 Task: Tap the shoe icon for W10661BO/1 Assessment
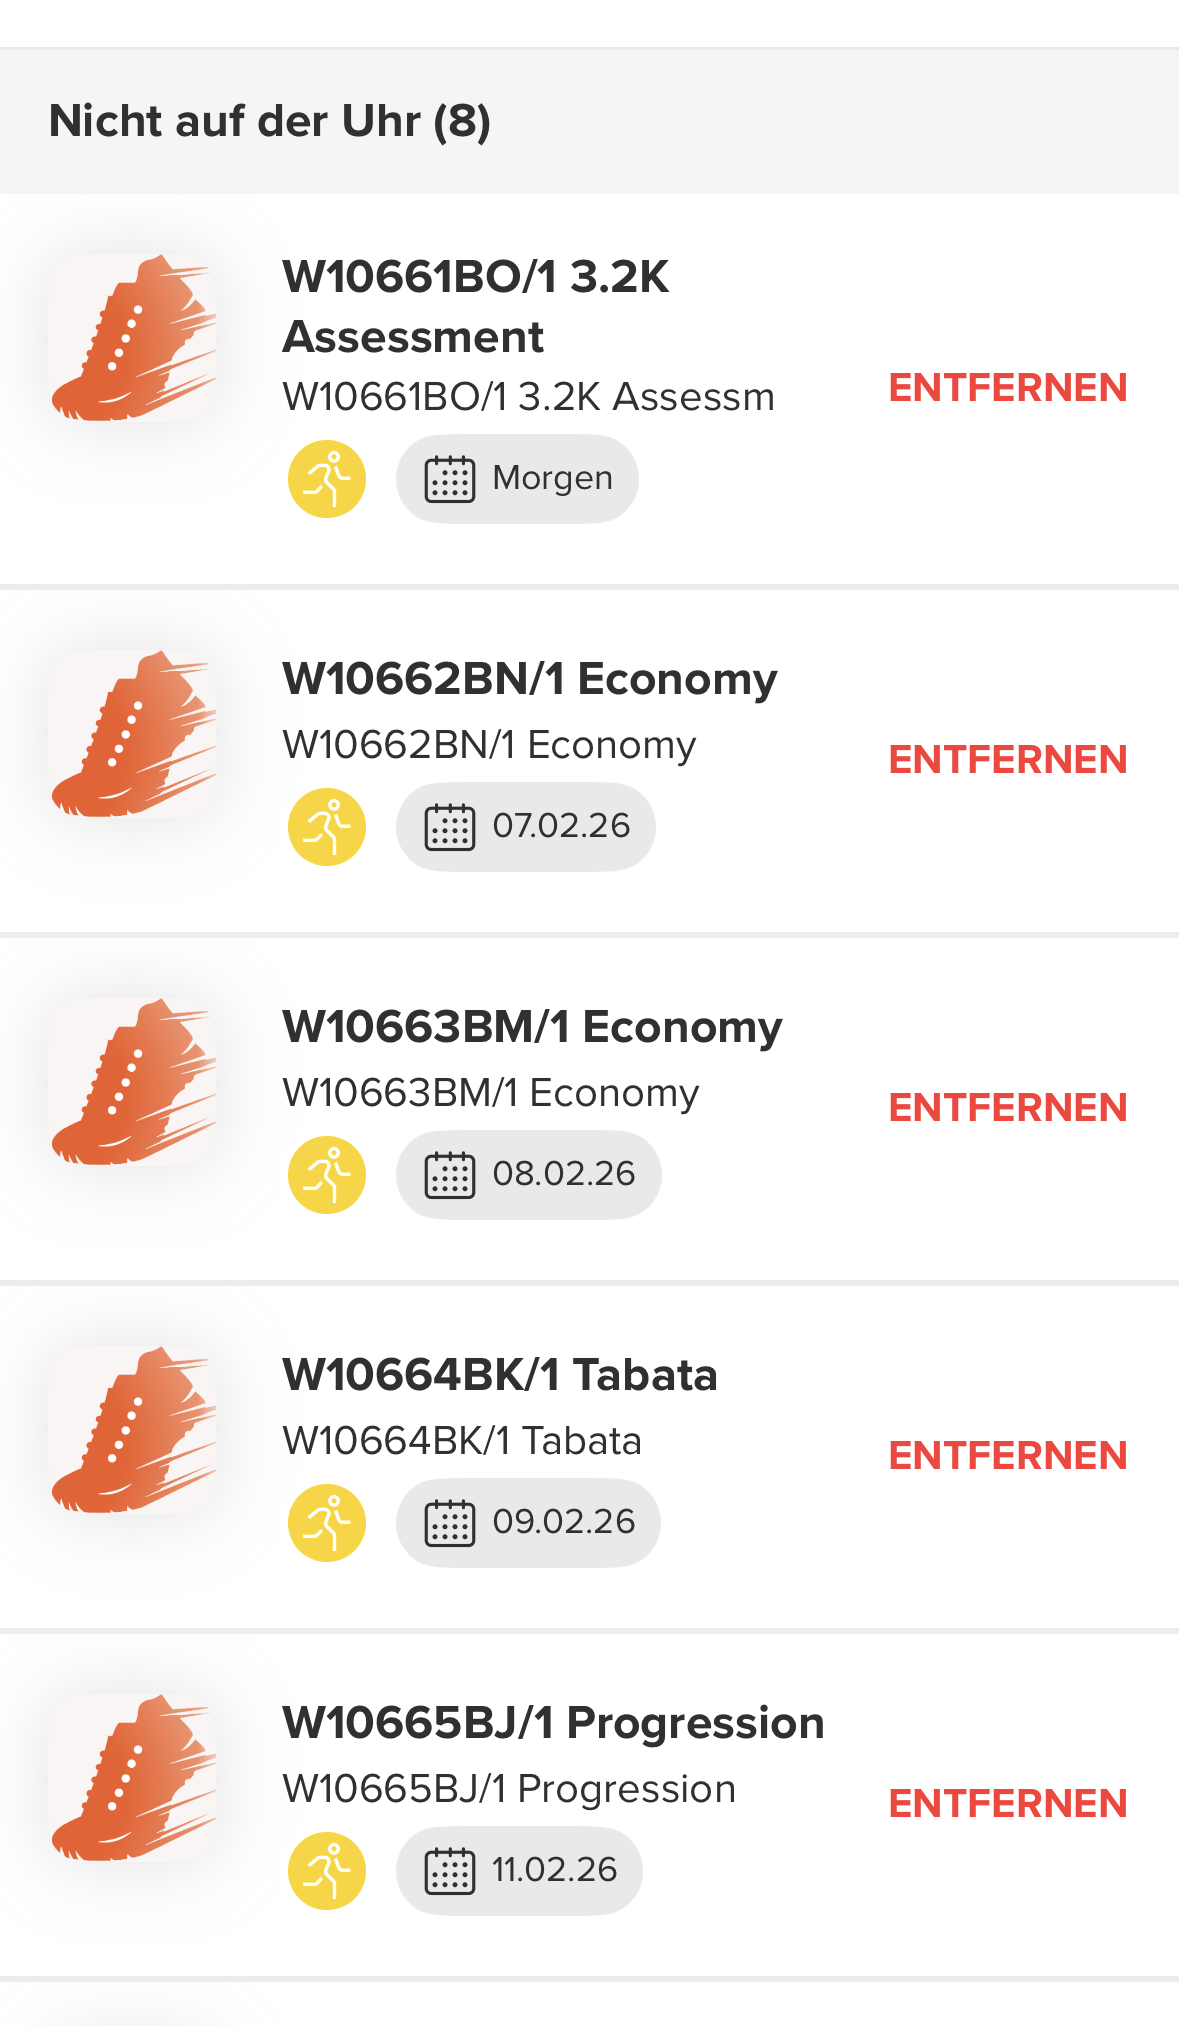coord(133,338)
